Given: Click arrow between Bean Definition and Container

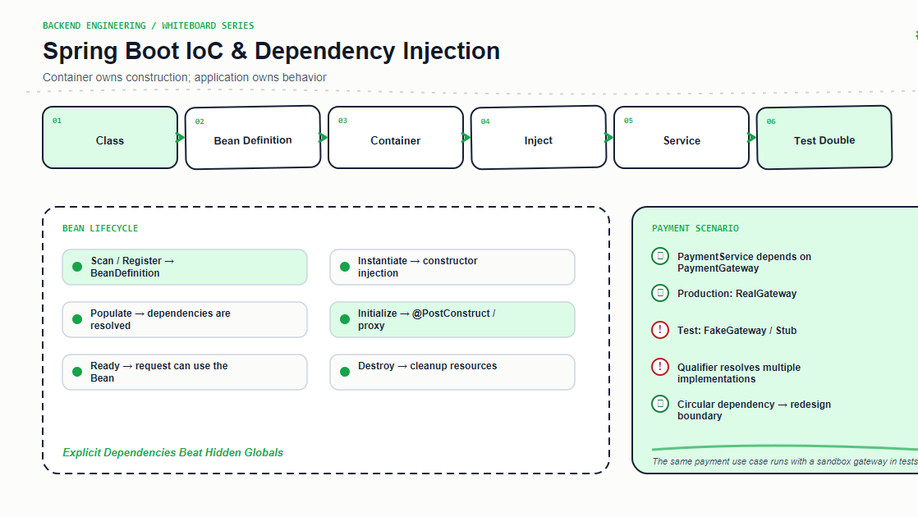Looking at the screenshot, I should [323, 138].
